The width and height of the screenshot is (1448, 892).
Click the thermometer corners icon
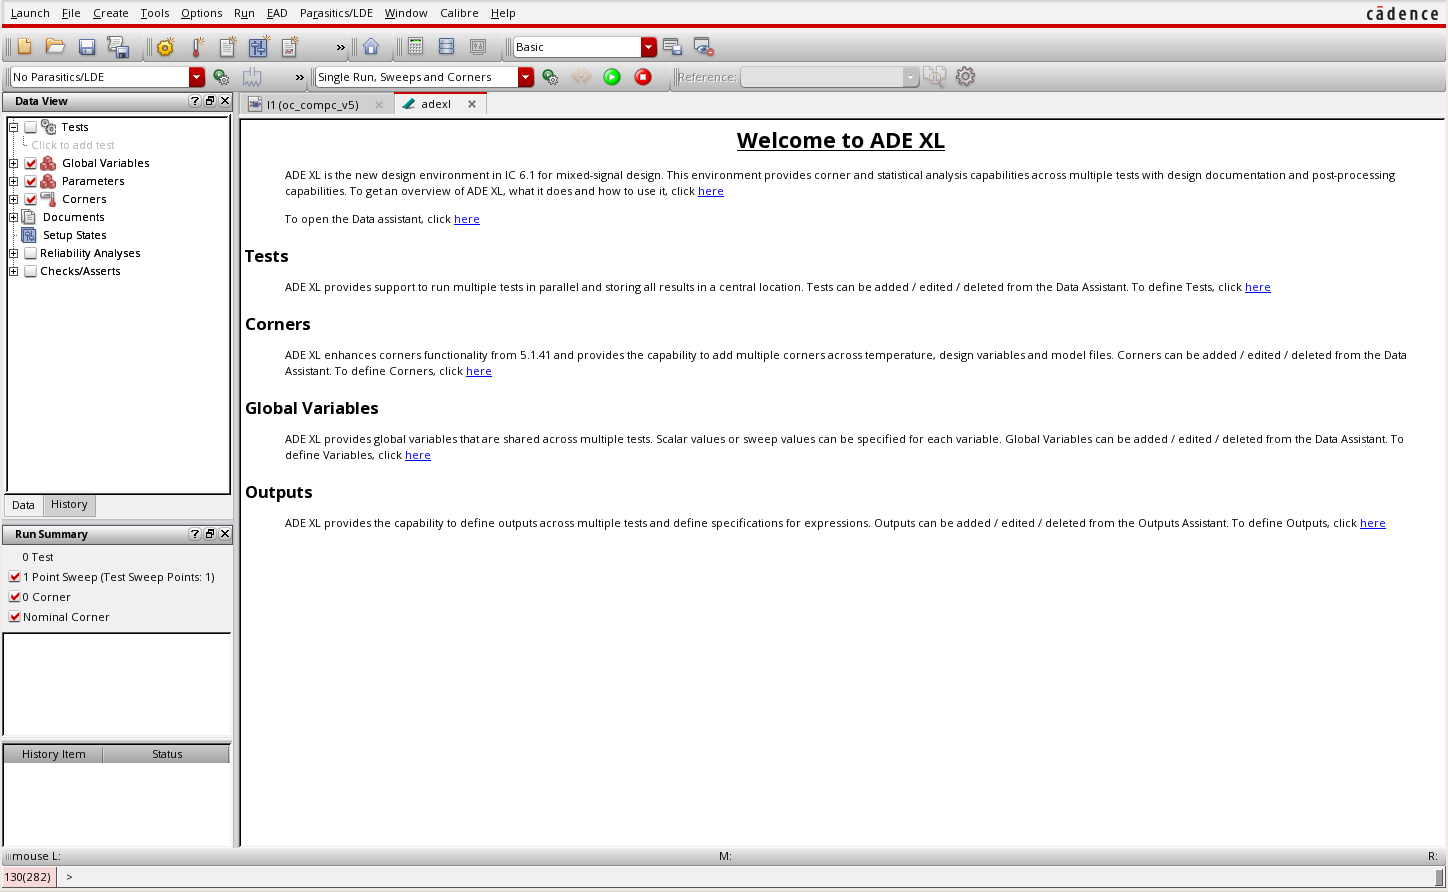tap(197, 47)
